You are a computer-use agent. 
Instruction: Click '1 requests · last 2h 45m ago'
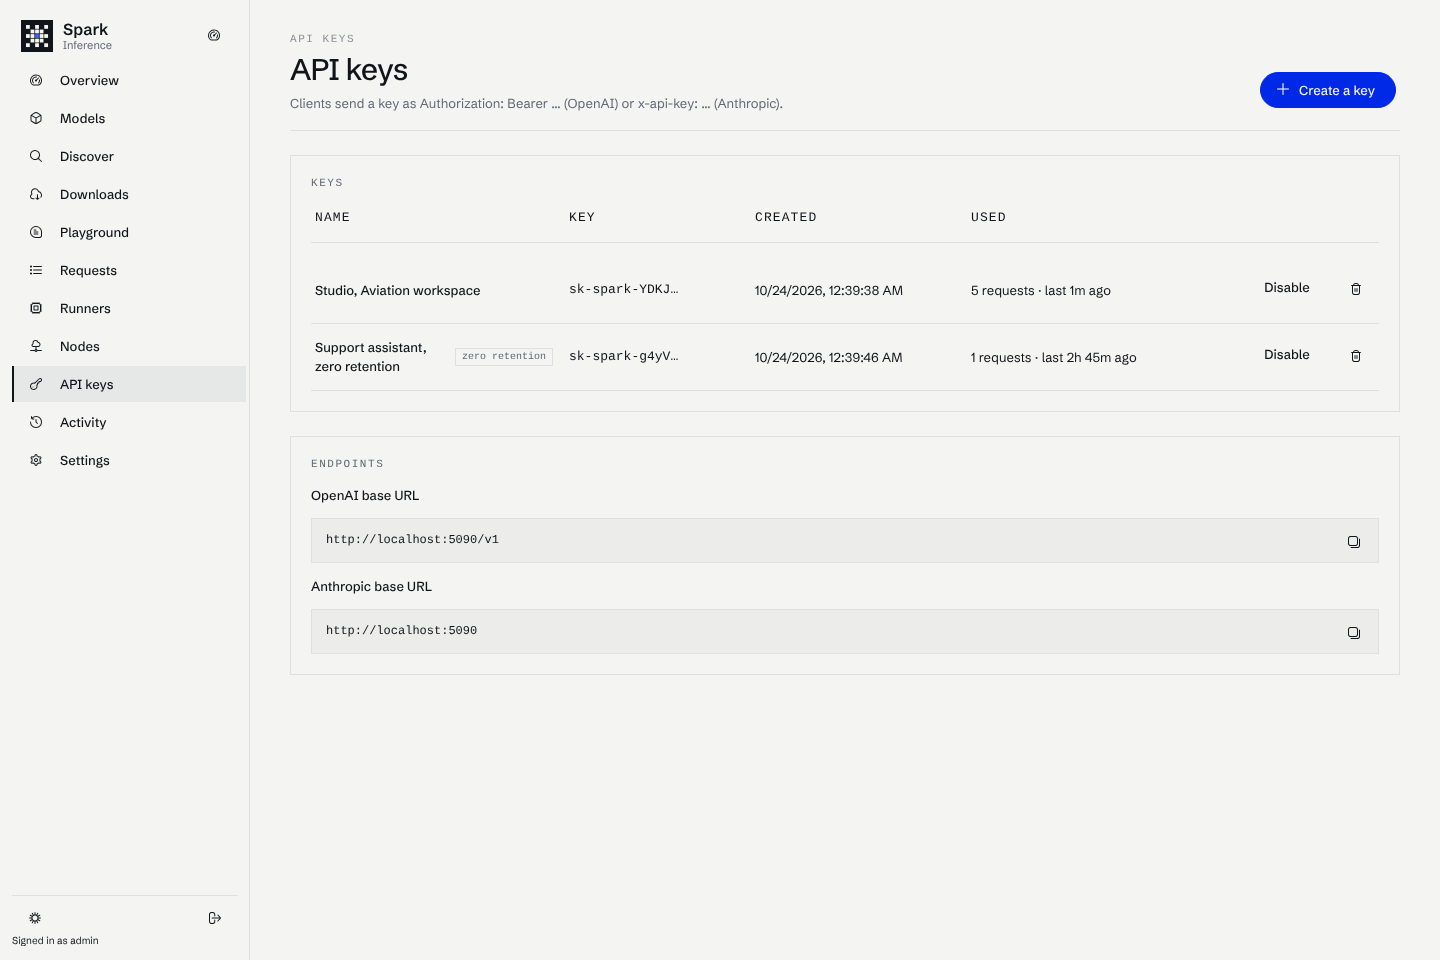click(1053, 357)
